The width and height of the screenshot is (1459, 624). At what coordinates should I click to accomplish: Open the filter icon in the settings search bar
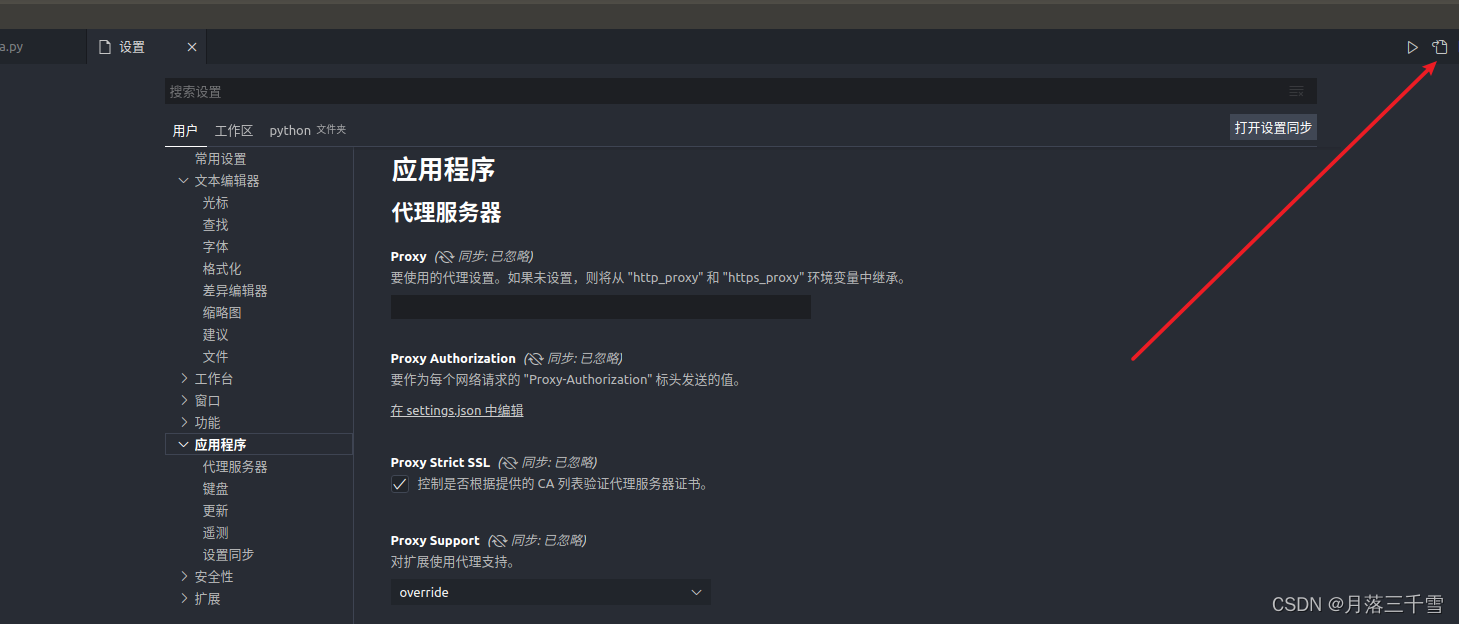tap(1296, 91)
